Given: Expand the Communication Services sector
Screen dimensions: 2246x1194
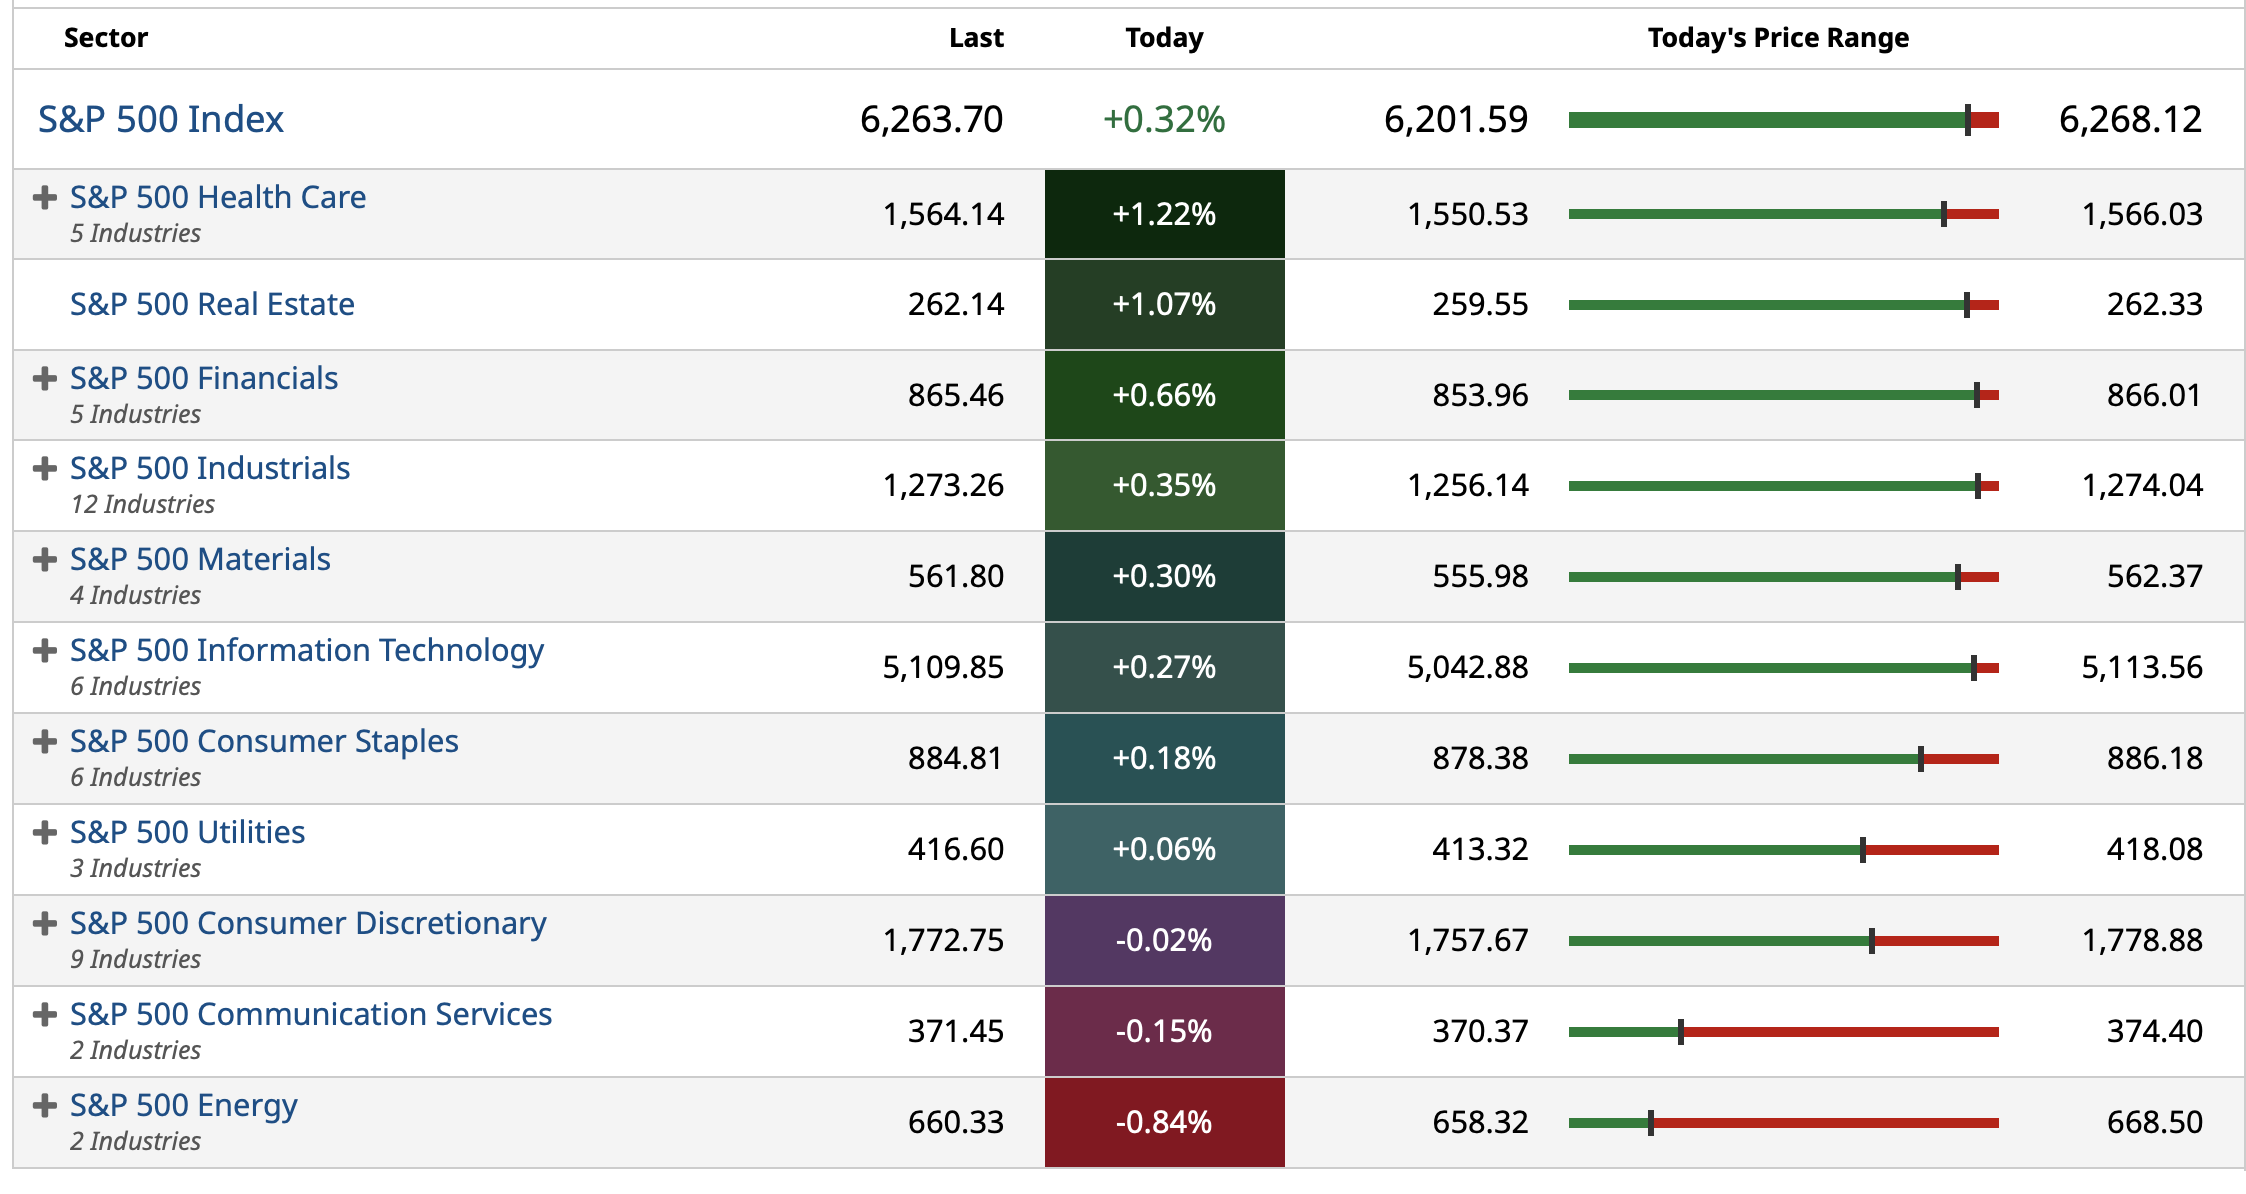Looking at the screenshot, I should (x=44, y=1014).
